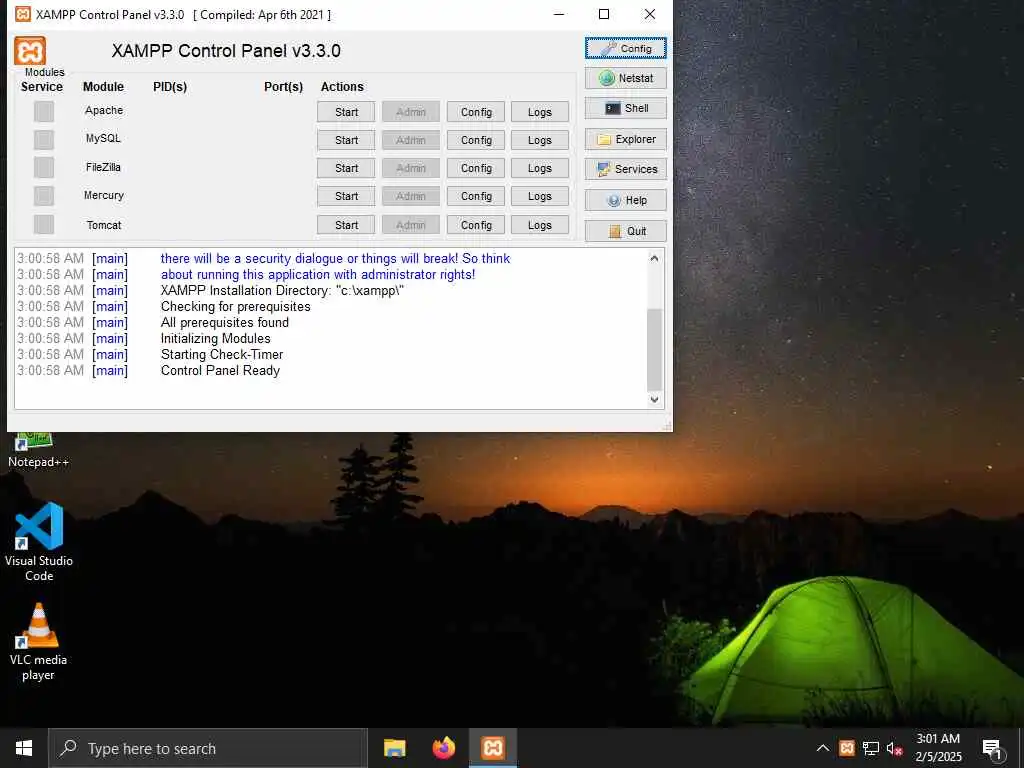Screen dimensions: 1024x768
Task: Click the MySQL Admin button
Action: [x=411, y=140]
